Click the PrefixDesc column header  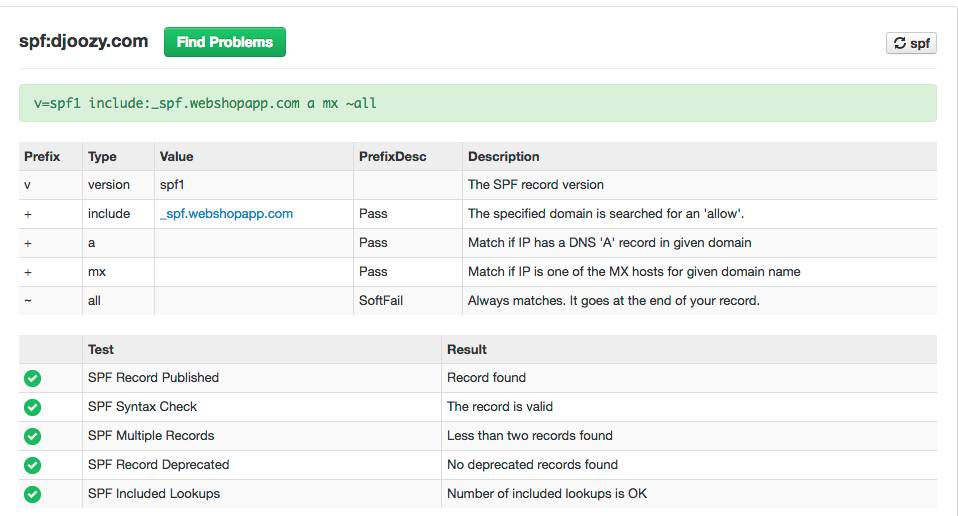click(392, 157)
